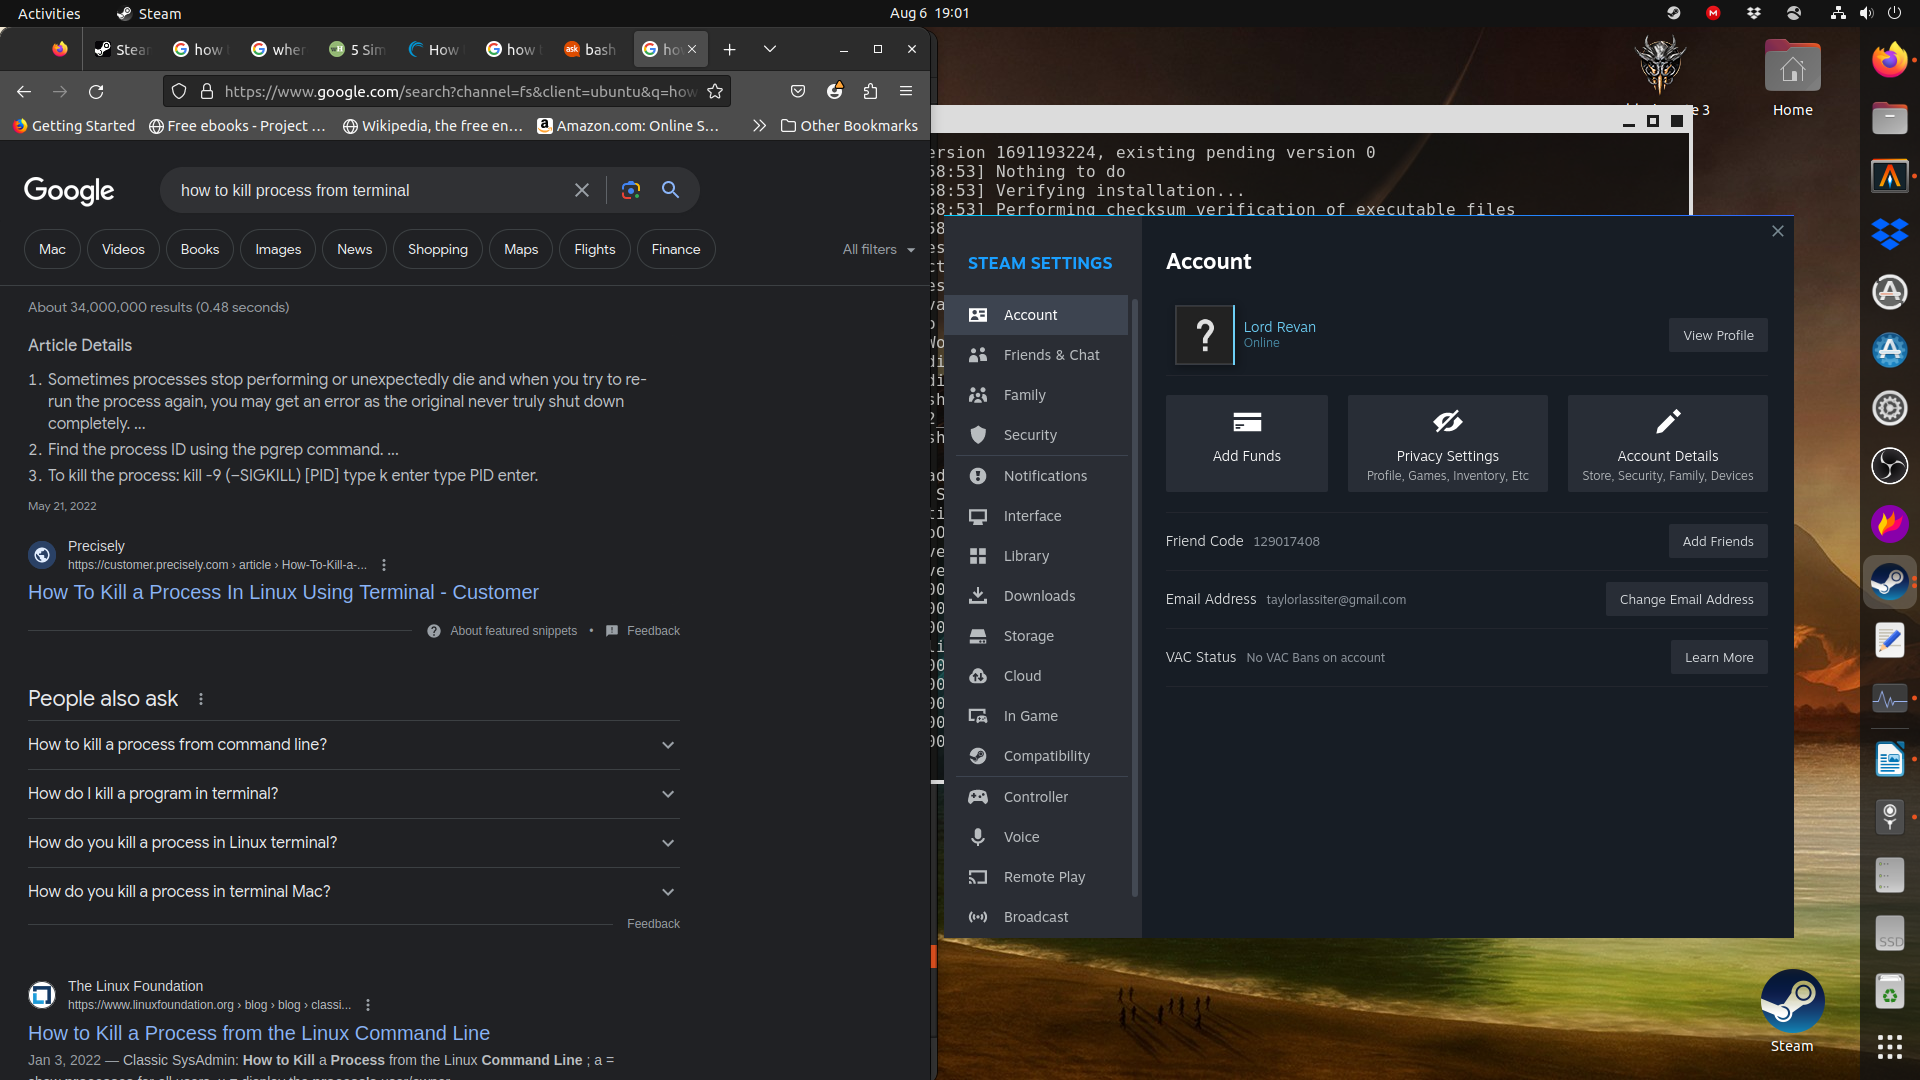Open the Firefox hamburger menu
The width and height of the screenshot is (1920, 1080).
point(906,91)
